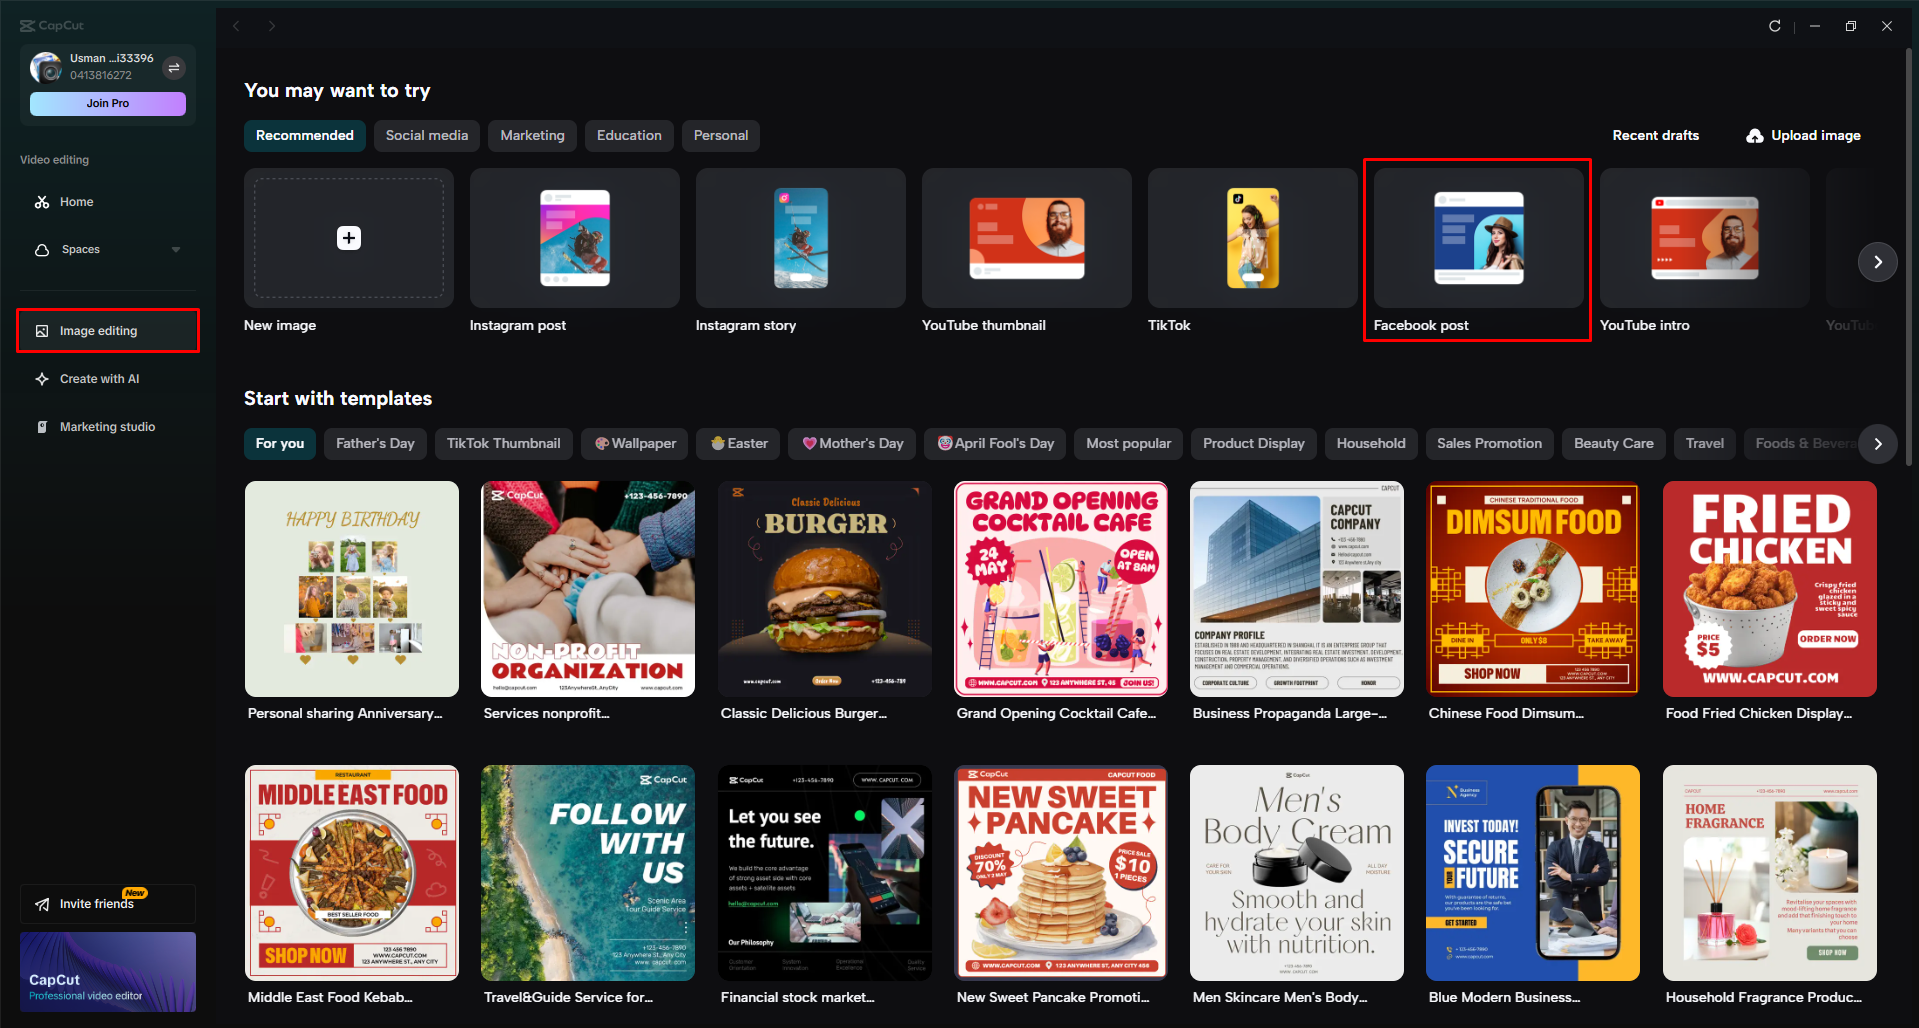
Task: Filter templates by Most popular
Action: click(1129, 444)
